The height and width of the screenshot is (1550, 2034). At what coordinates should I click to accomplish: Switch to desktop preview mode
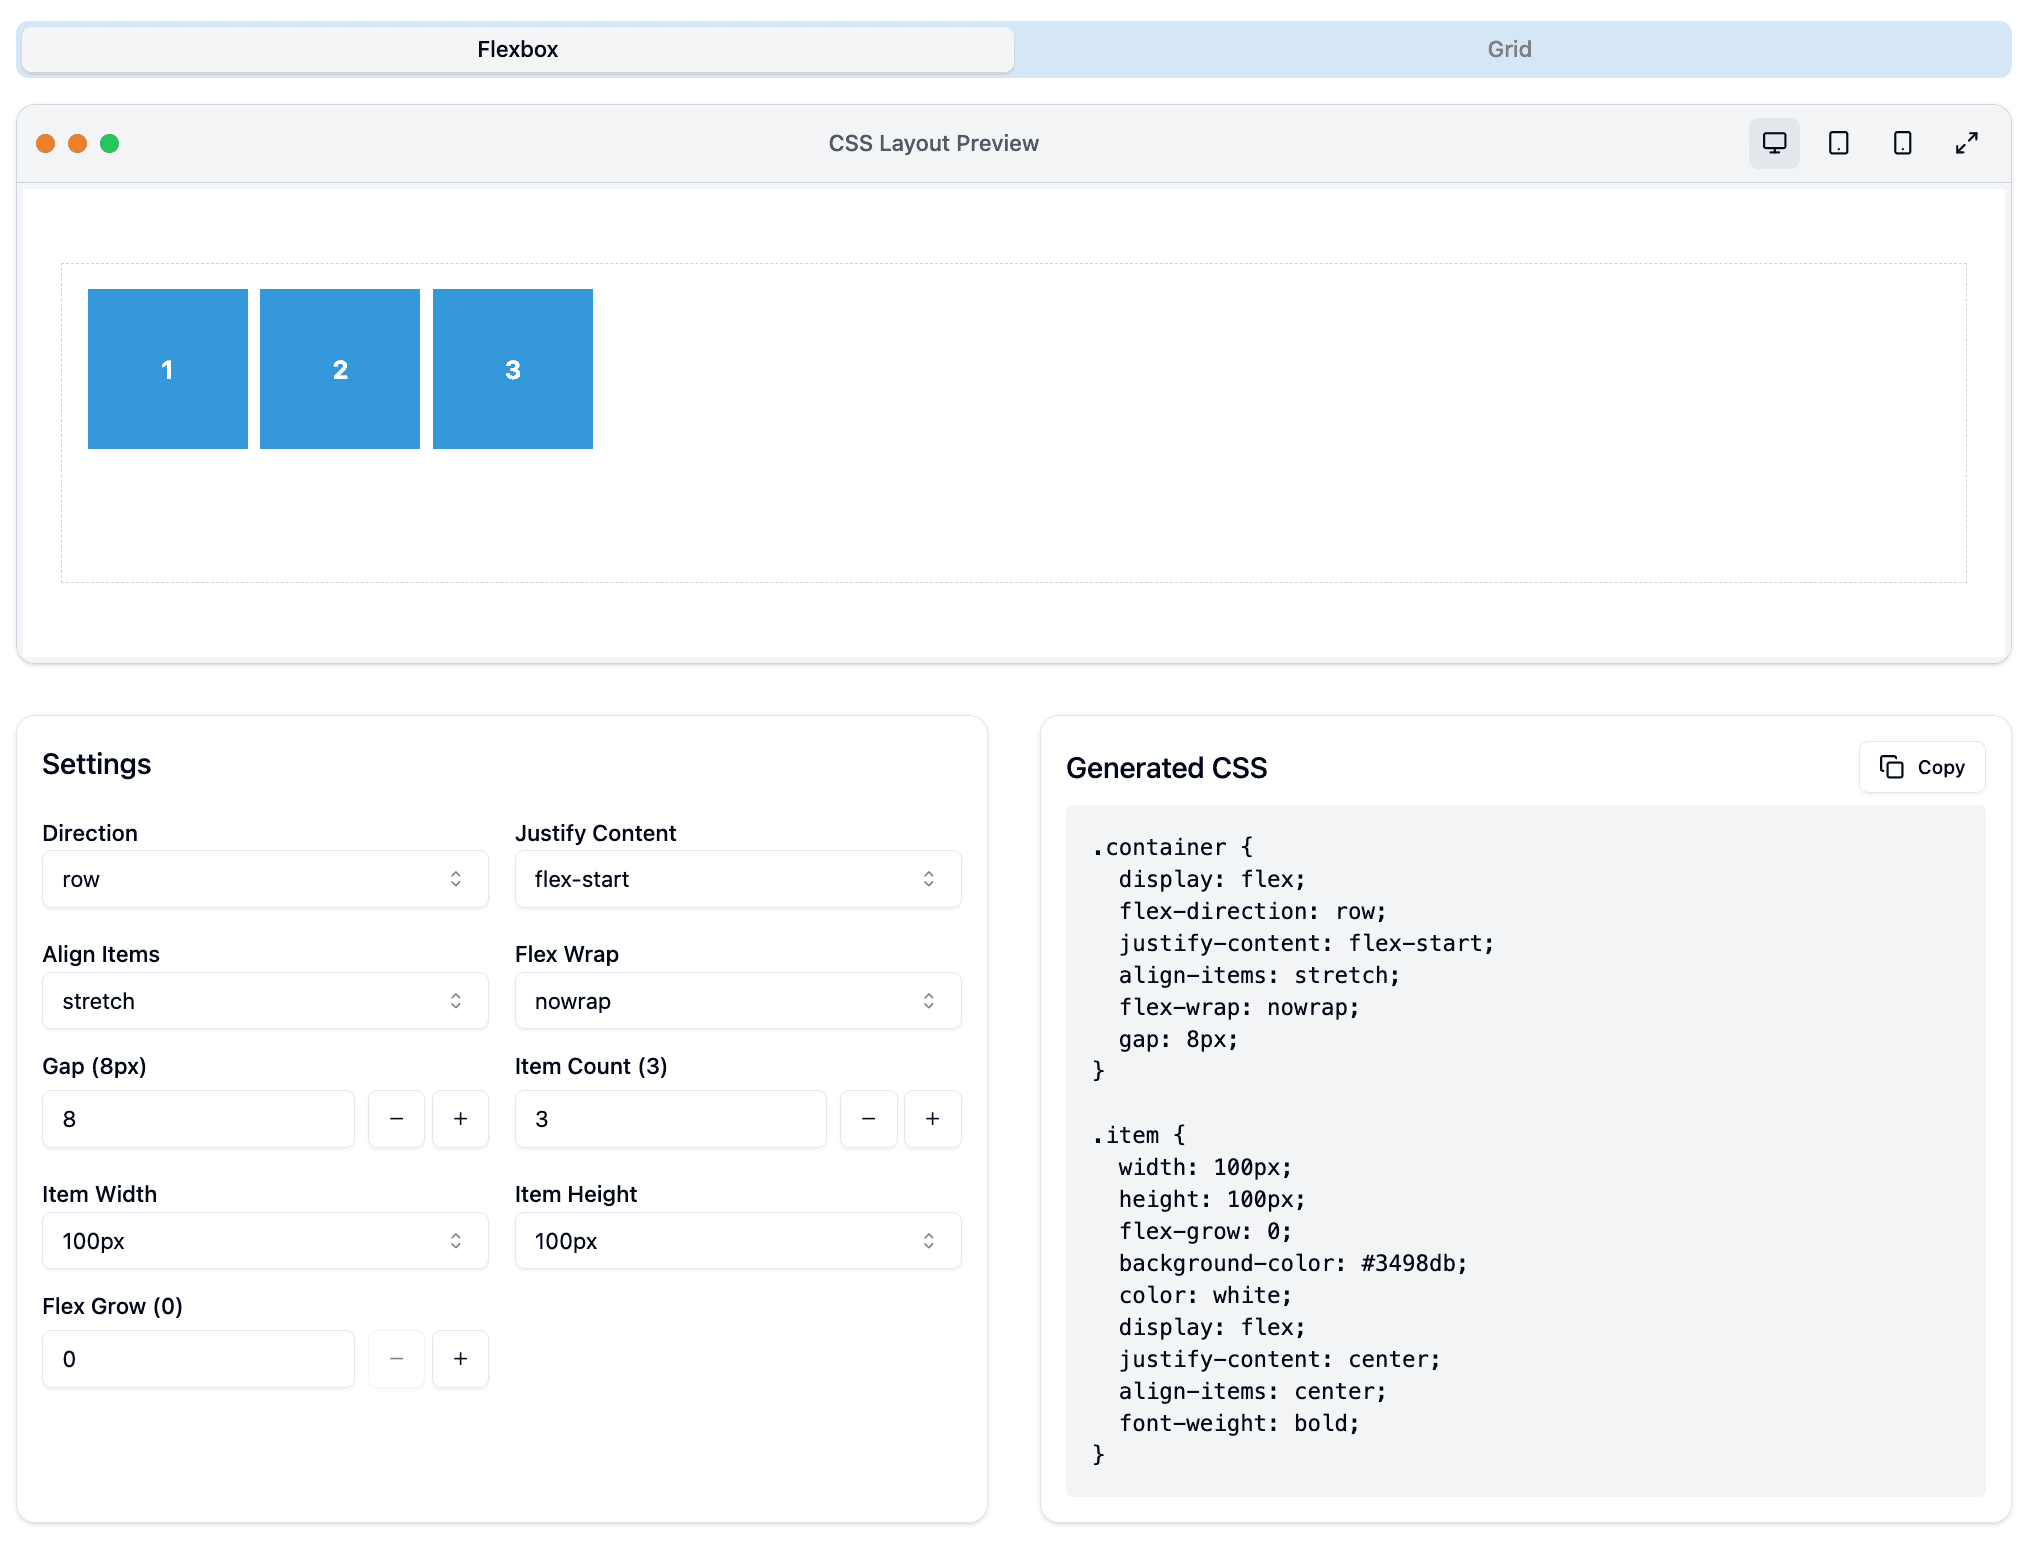click(1774, 143)
